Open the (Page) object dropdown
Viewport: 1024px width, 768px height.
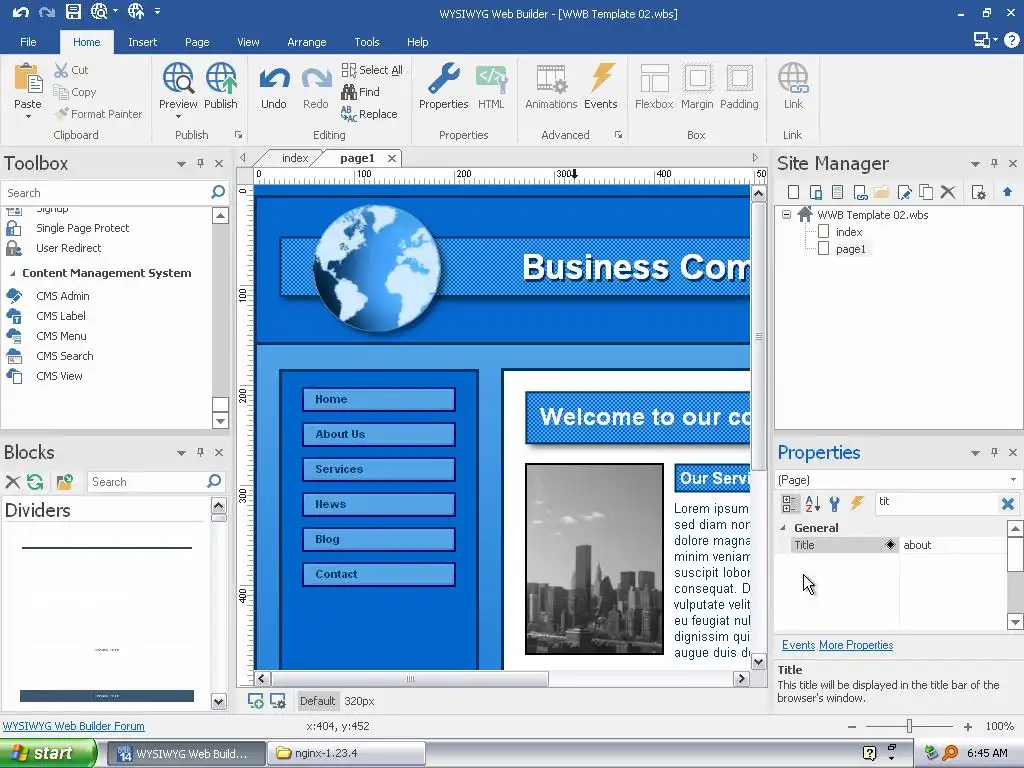coord(1013,479)
